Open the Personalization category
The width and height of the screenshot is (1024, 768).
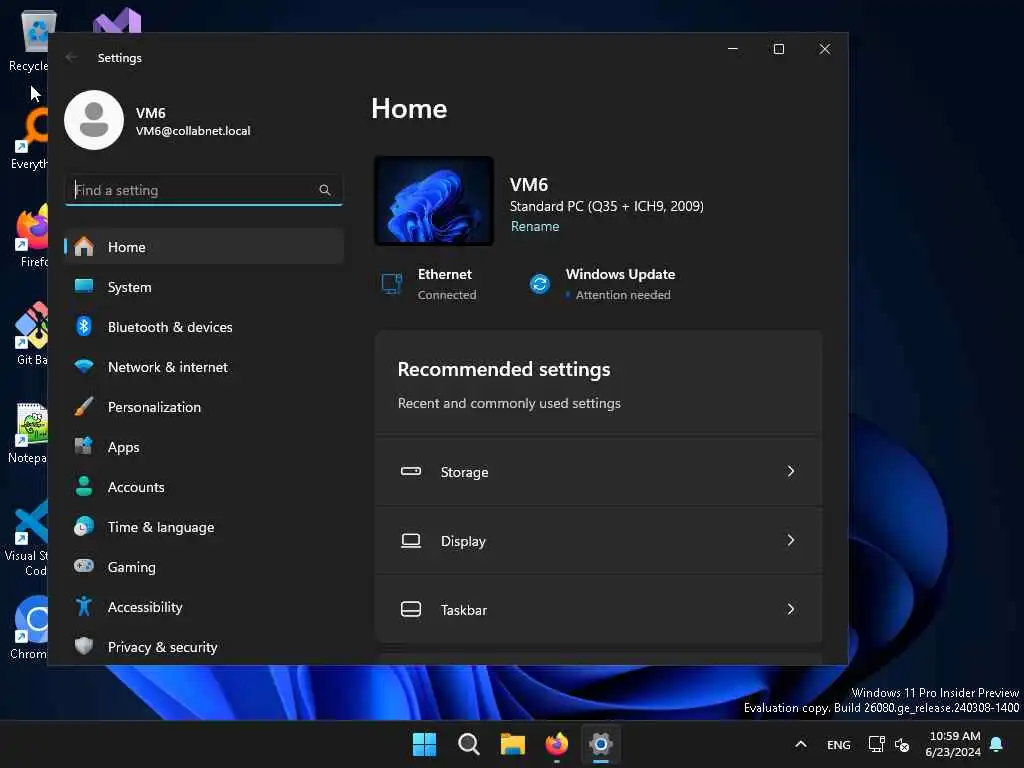point(204,407)
